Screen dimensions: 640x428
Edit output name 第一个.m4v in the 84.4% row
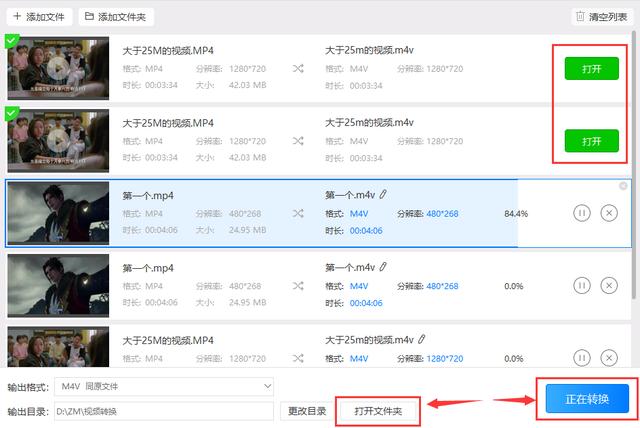(x=383, y=195)
